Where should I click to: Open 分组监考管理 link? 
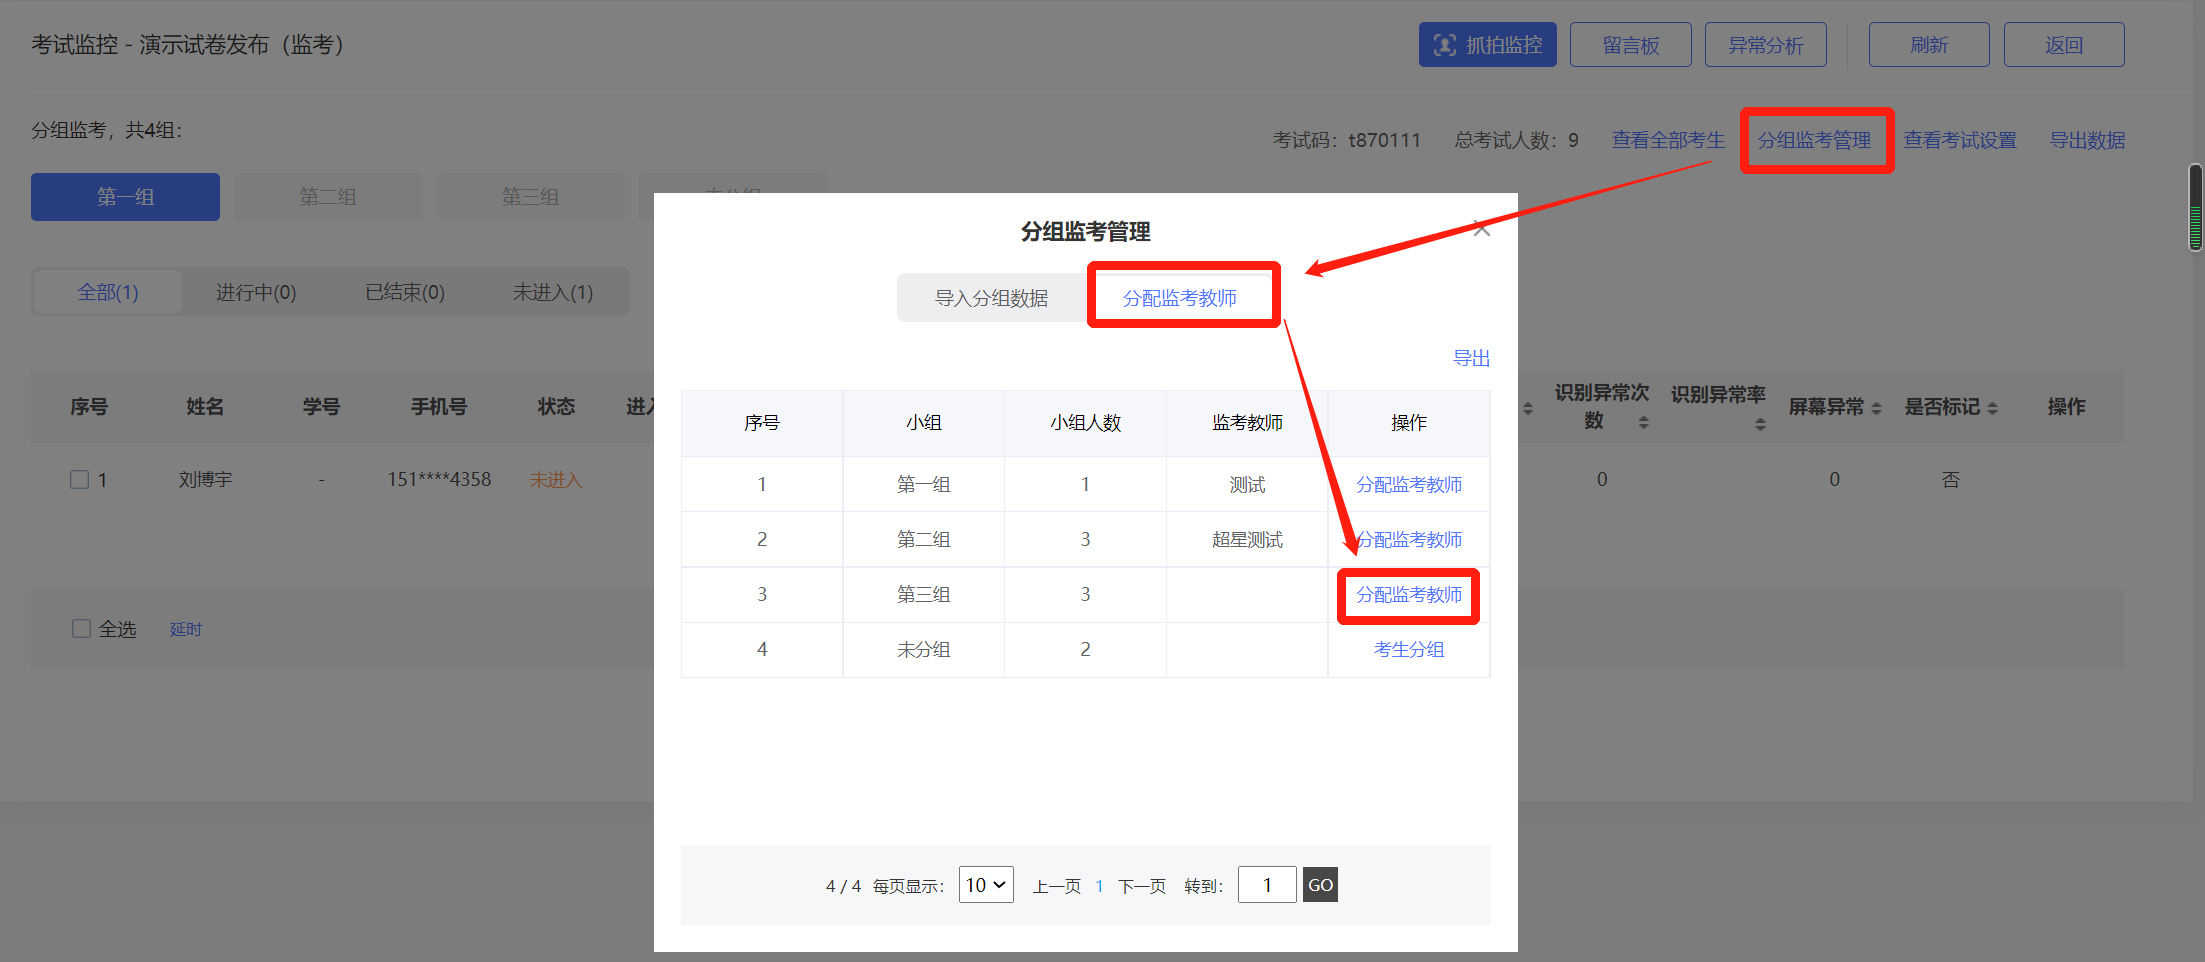[1814, 140]
